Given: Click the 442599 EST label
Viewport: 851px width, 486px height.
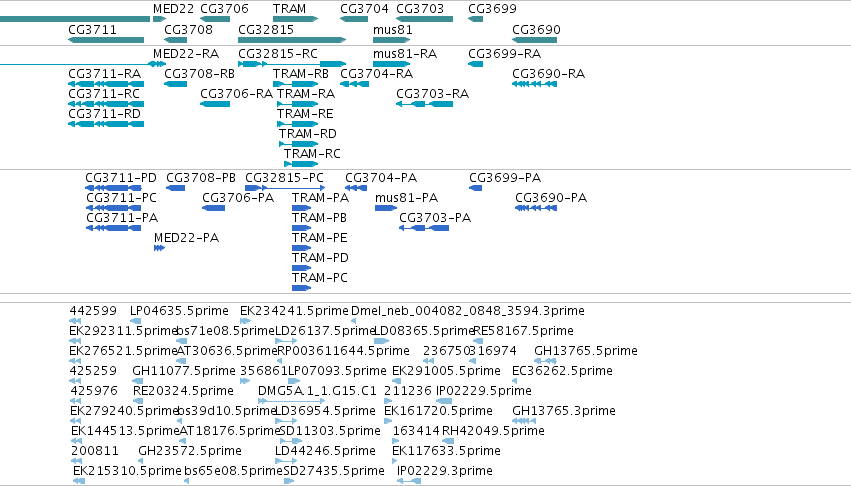Looking at the screenshot, I should (x=93, y=311).
